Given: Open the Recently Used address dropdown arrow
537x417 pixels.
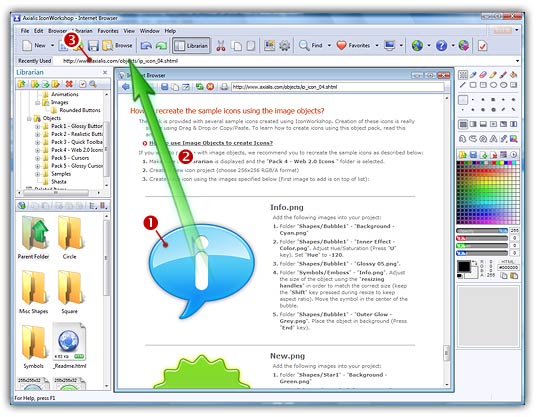Looking at the screenshot, I should pyautogui.click(x=517, y=61).
